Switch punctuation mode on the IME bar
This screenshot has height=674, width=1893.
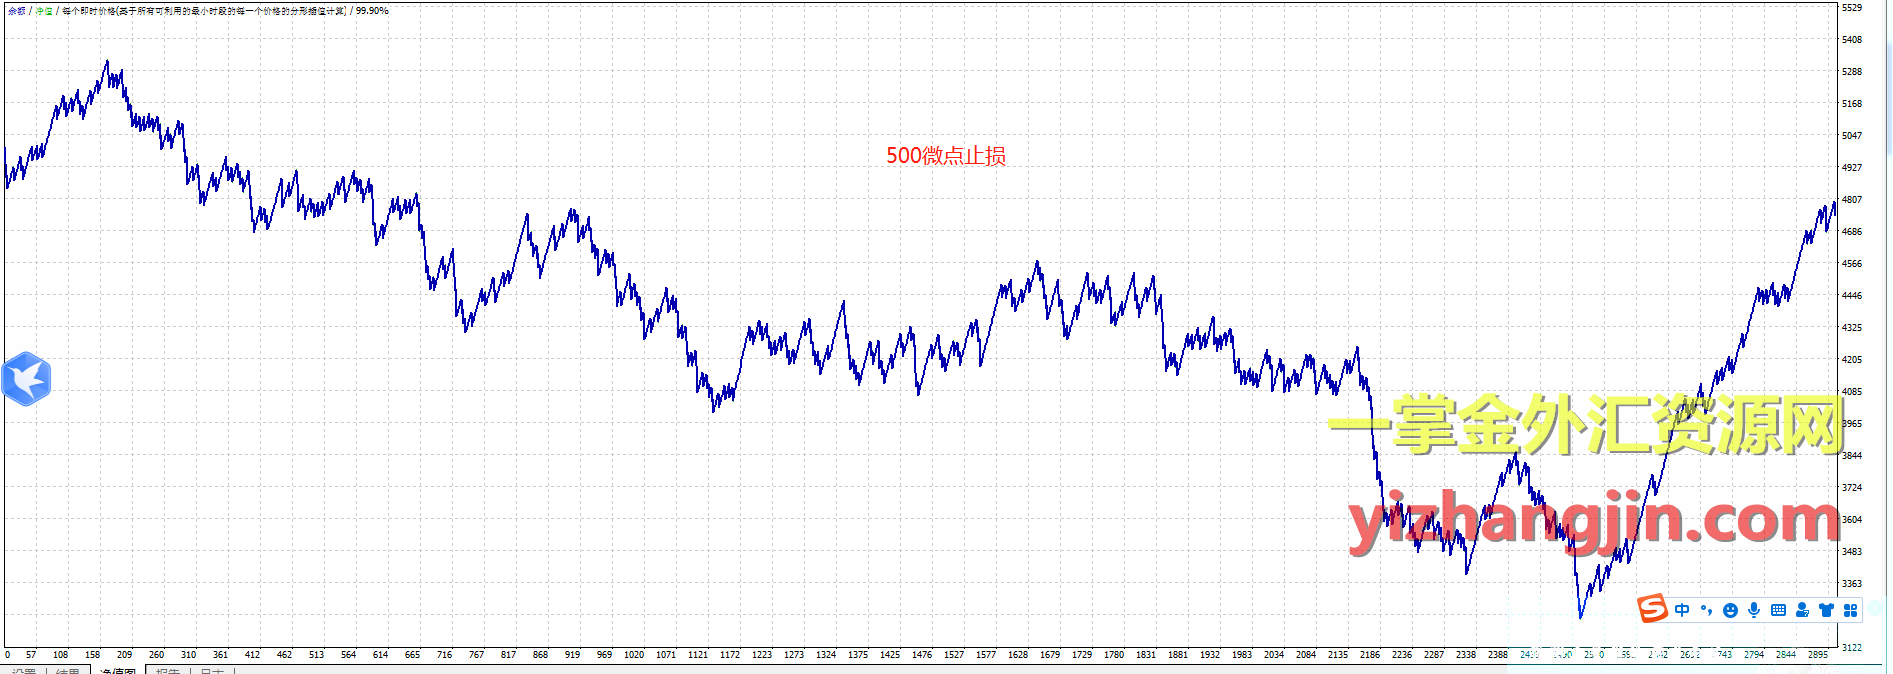click(x=1706, y=610)
